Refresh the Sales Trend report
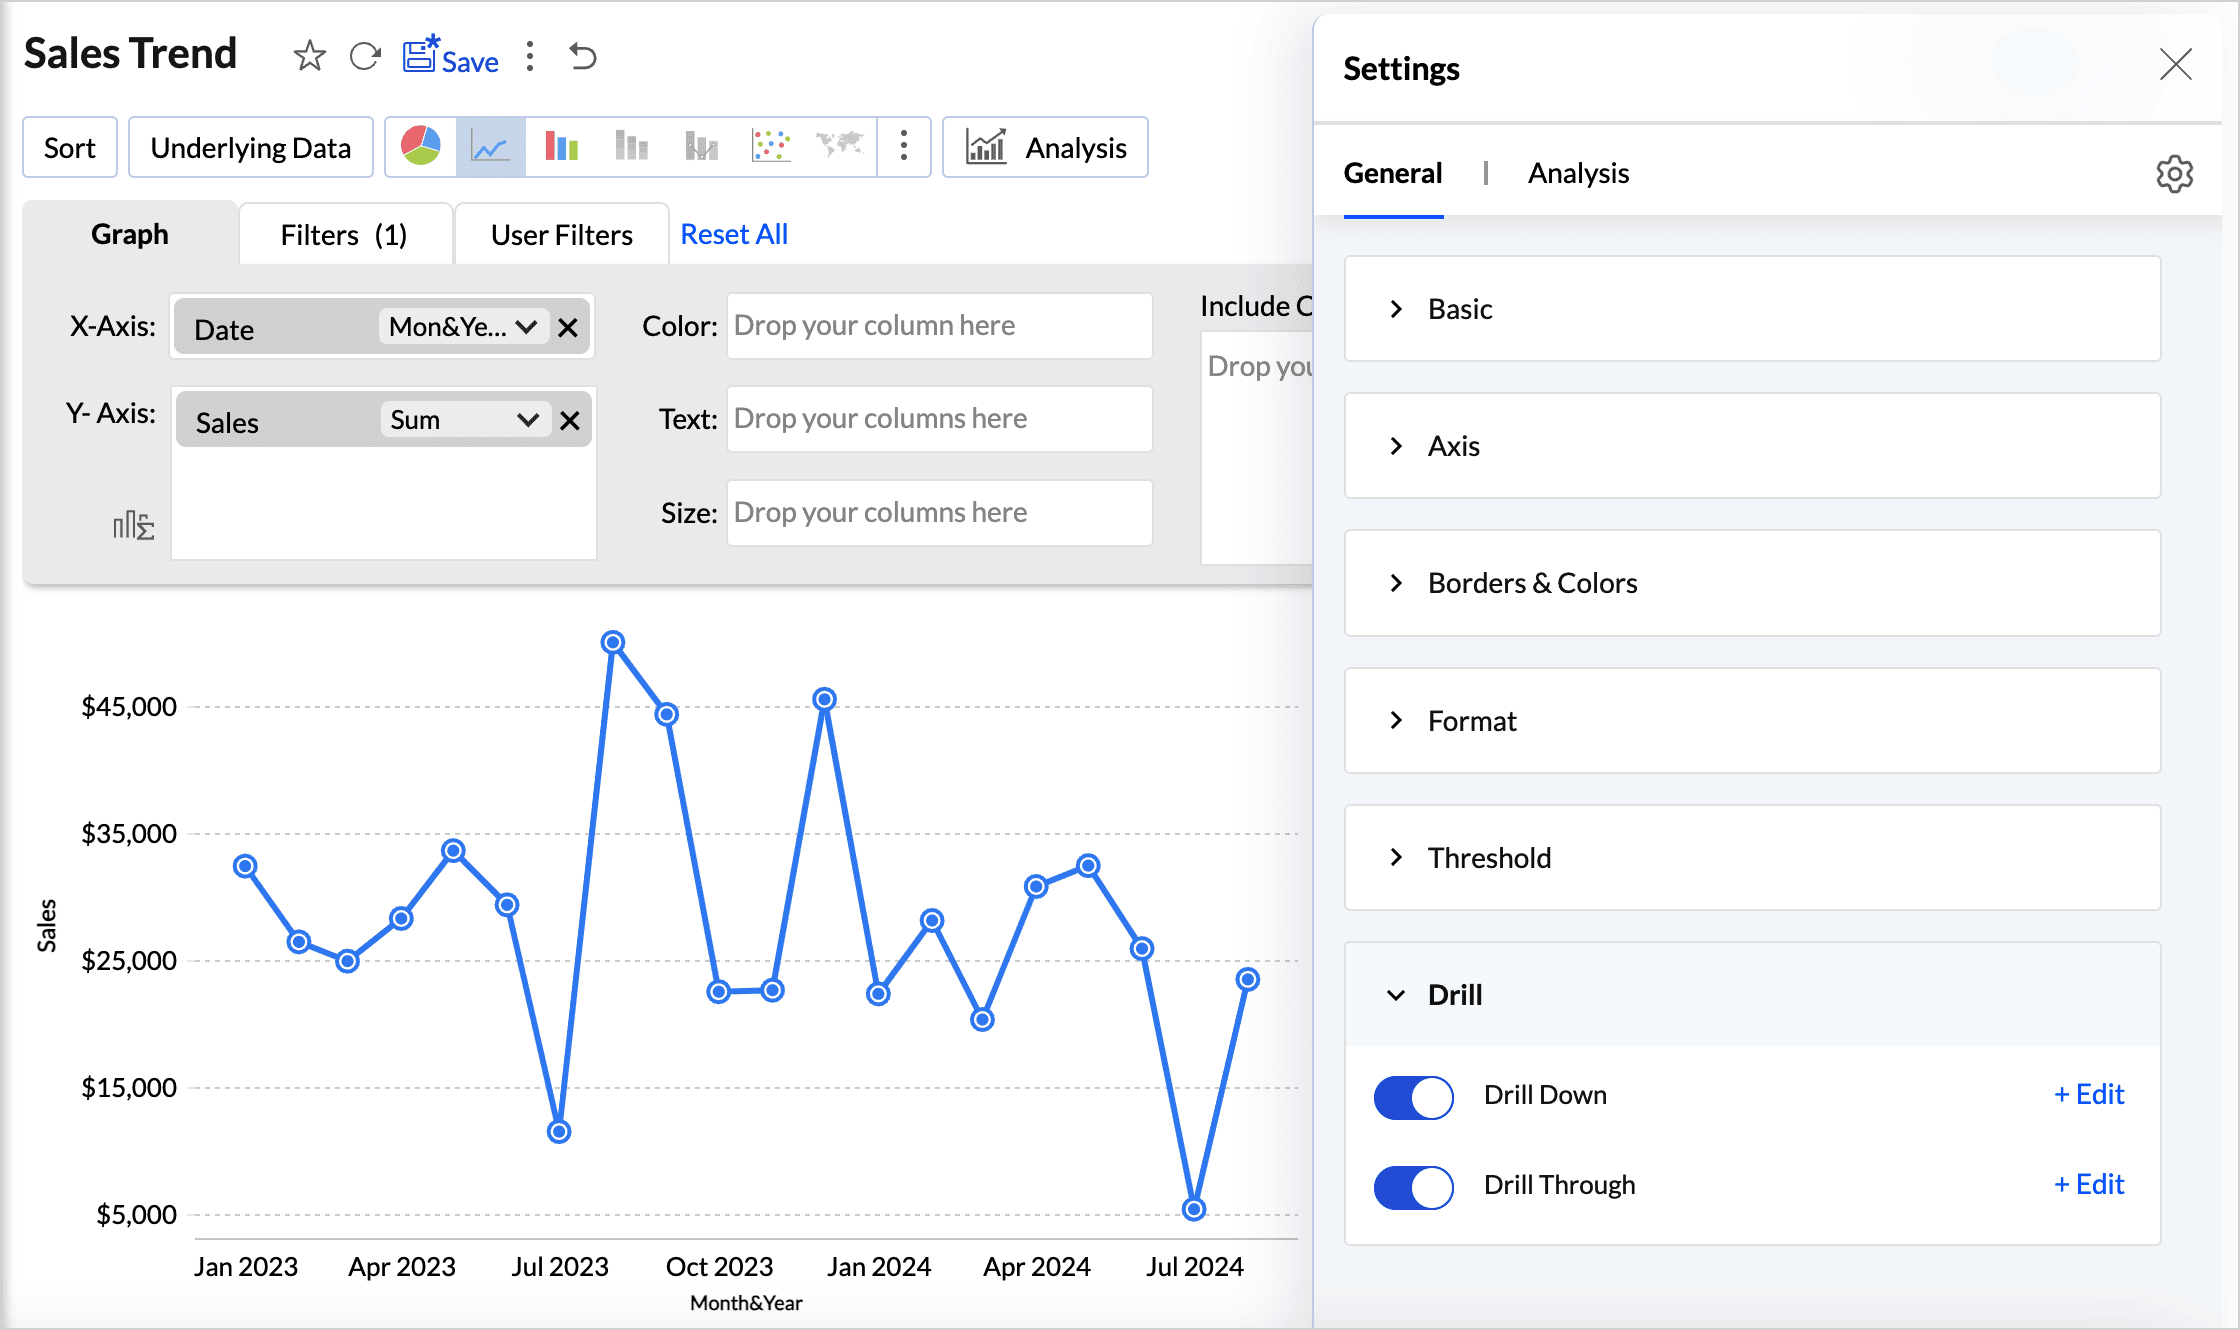The height and width of the screenshot is (1330, 2240). click(365, 57)
